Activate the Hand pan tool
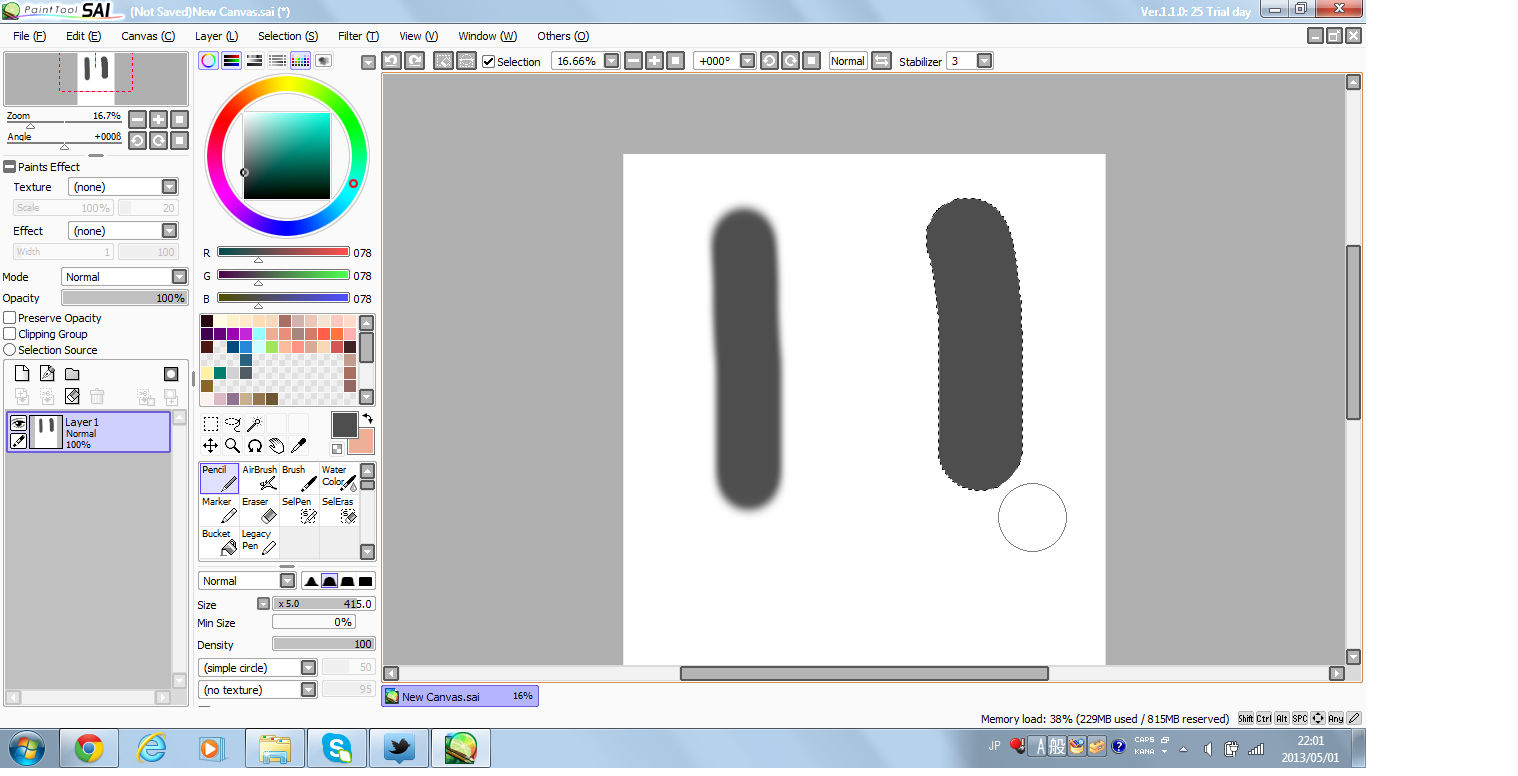The width and height of the screenshot is (1518, 776). tap(276, 445)
